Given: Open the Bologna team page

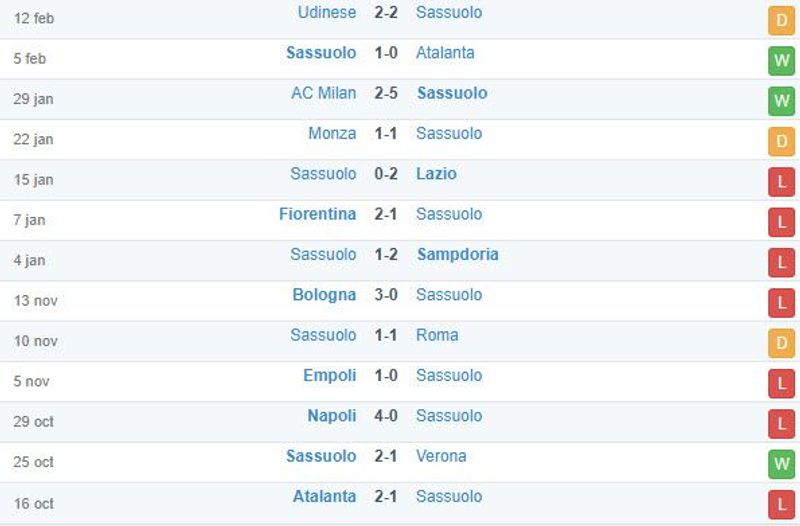Looking at the screenshot, I should coord(324,295).
